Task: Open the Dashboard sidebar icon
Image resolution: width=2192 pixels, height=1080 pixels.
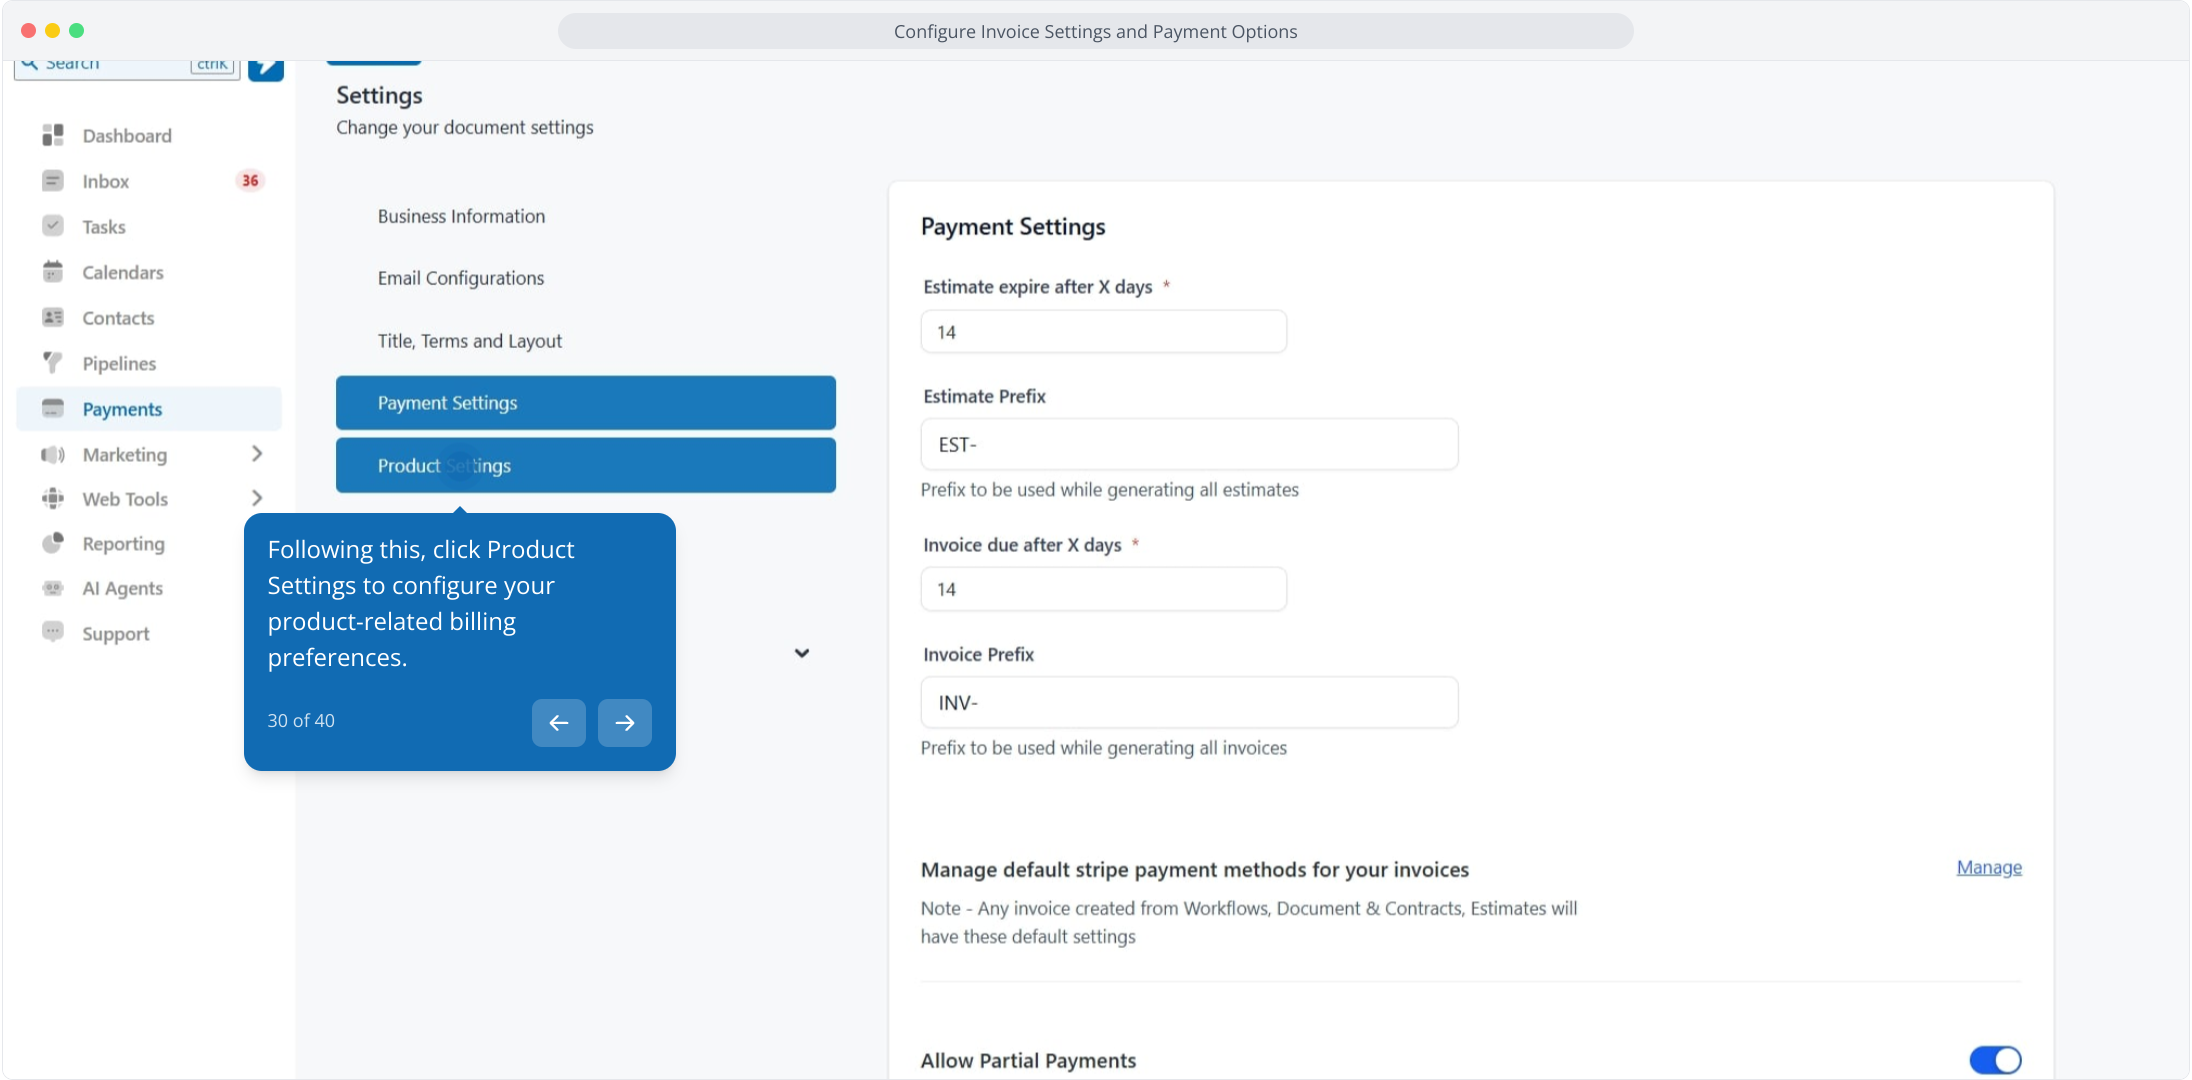Action: [x=53, y=135]
